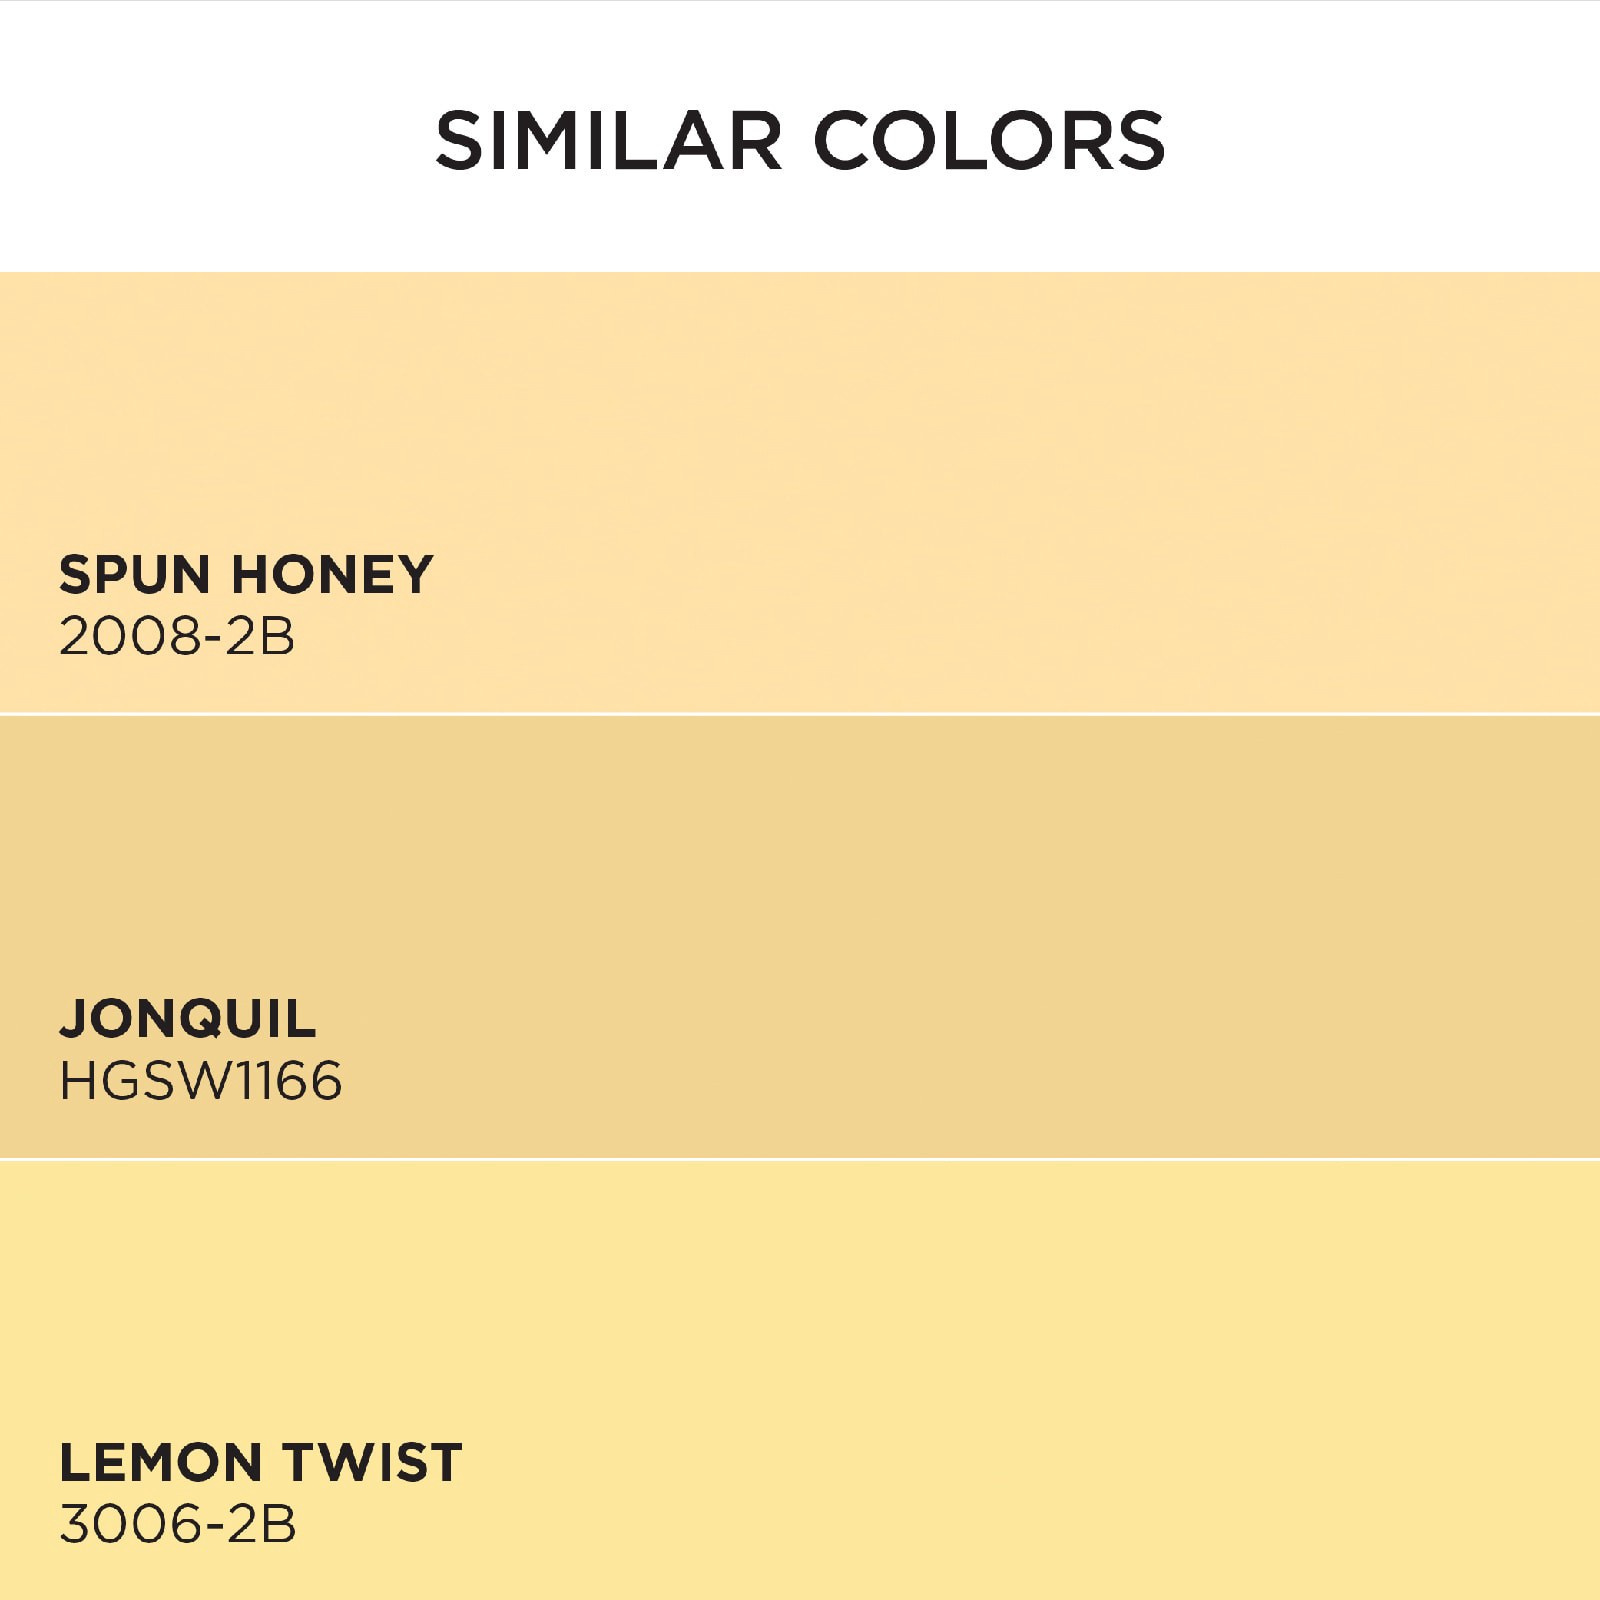
Task: Click the "SPUN HONEY" name label
Action: pyautogui.click(x=246, y=575)
